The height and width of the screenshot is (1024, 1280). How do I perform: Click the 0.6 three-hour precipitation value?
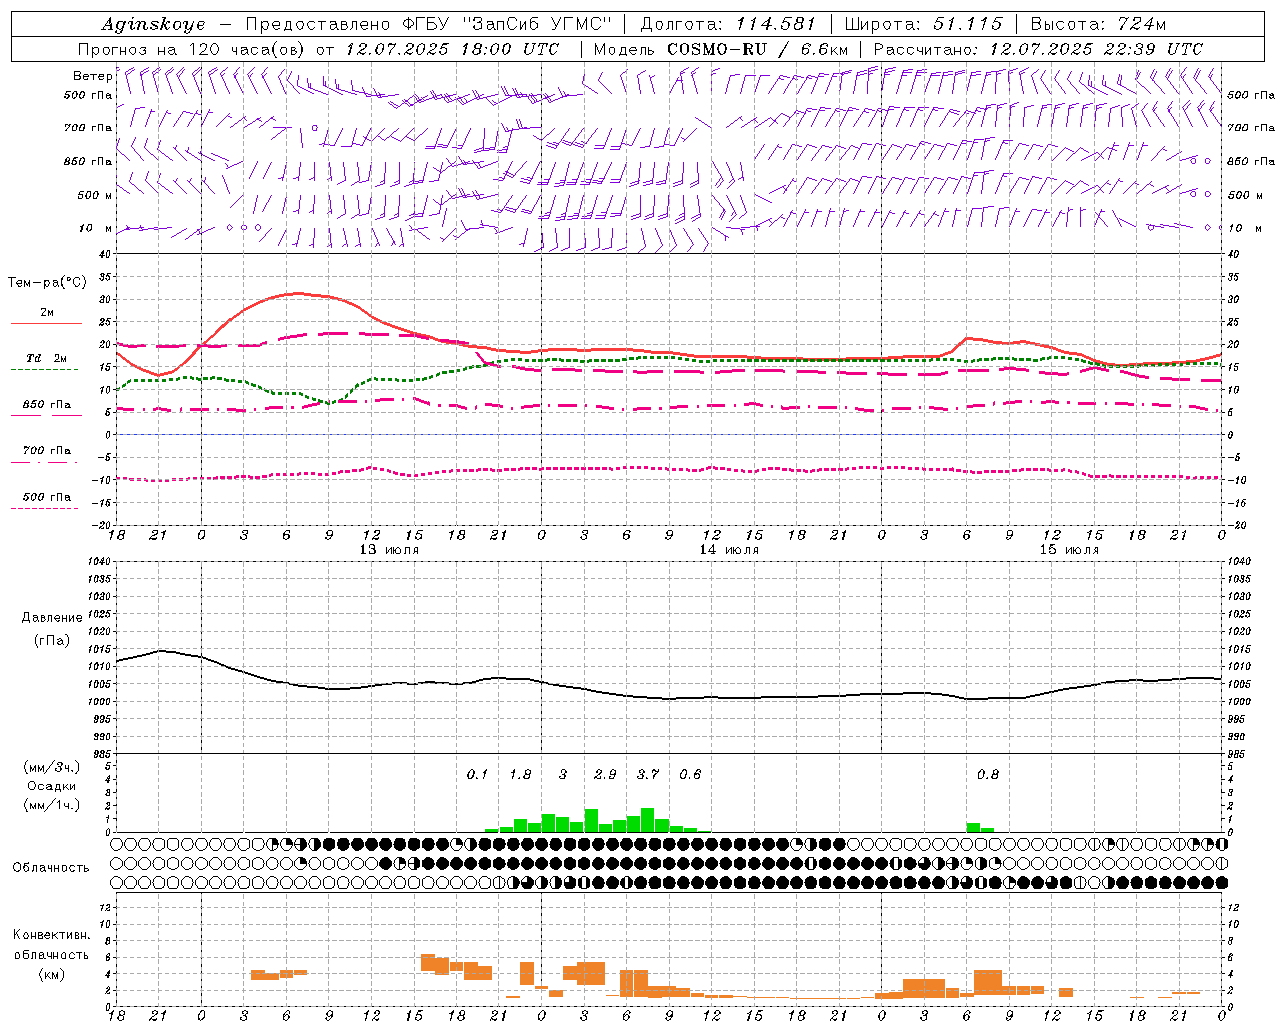pyautogui.click(x=690, y=775)
